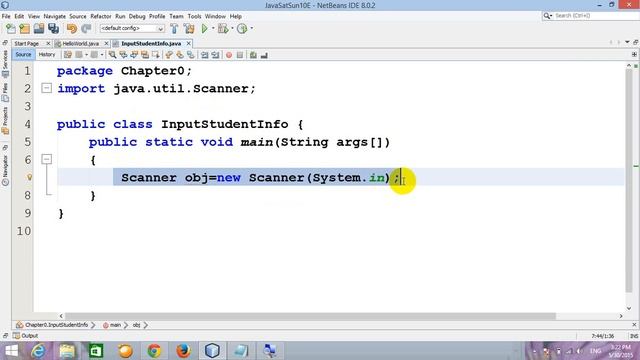Click the Previous Bookmark icon
The width and height of the screenshot is (640, 360).
click(x=169, y=55)
